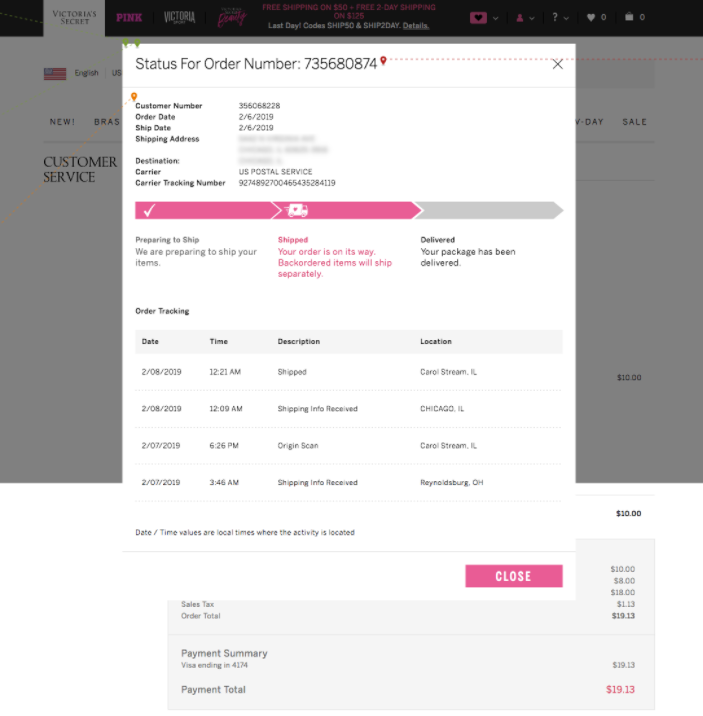The image size is (703, 716).
Task: Click the pink heart card icon
Action: pos(478,18)
